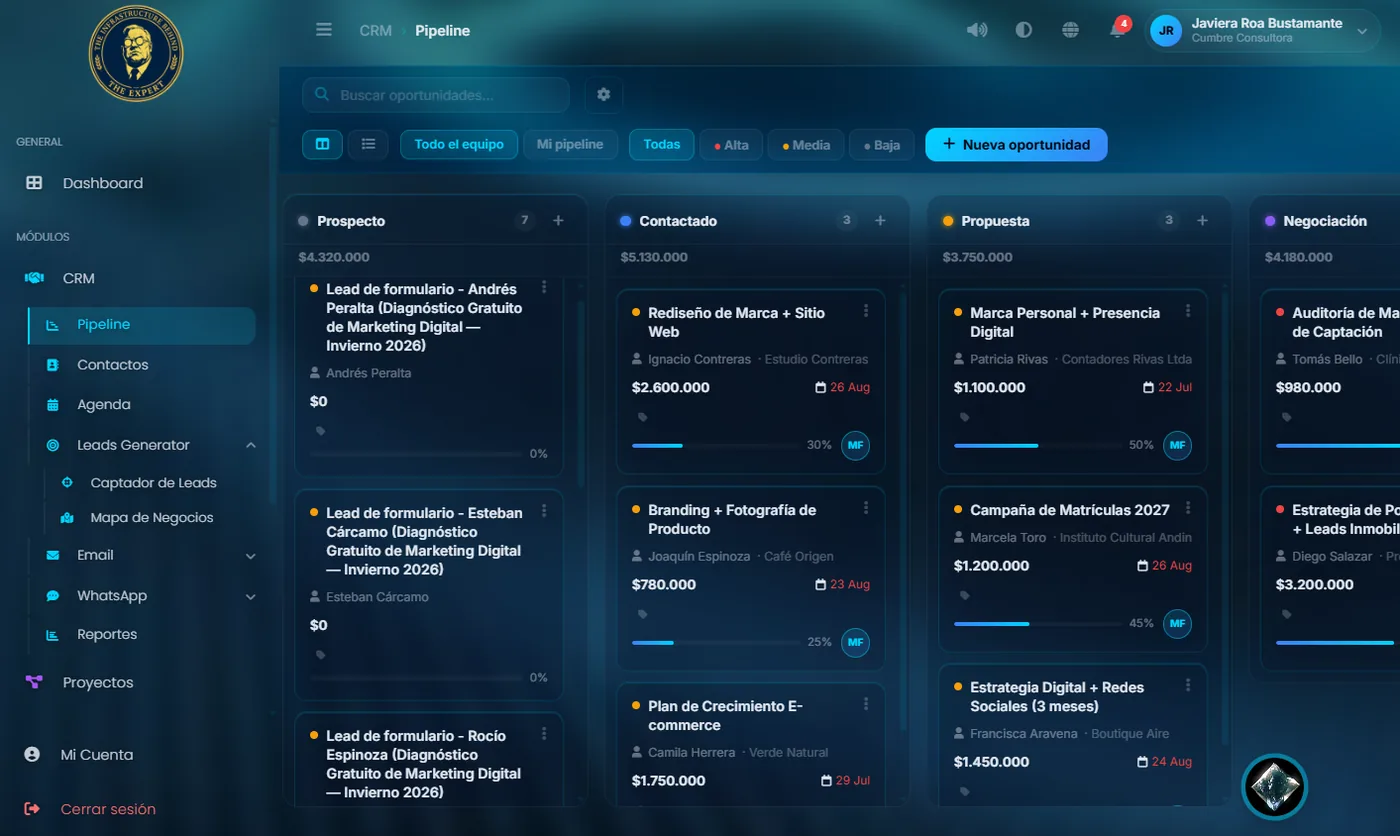Screen dimensions: 1400x836
Task: Open Captador de Leads
Action: point(152,483)
